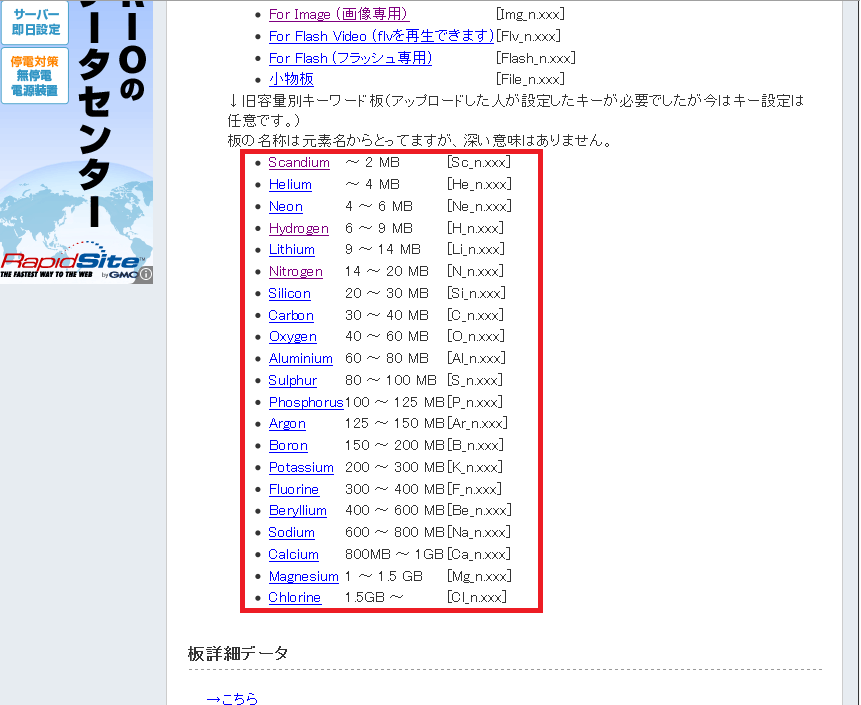Follow the →こちら link under 板詳細データ
The height and width of the screenshot is (705, 861).
coord(232,699)
